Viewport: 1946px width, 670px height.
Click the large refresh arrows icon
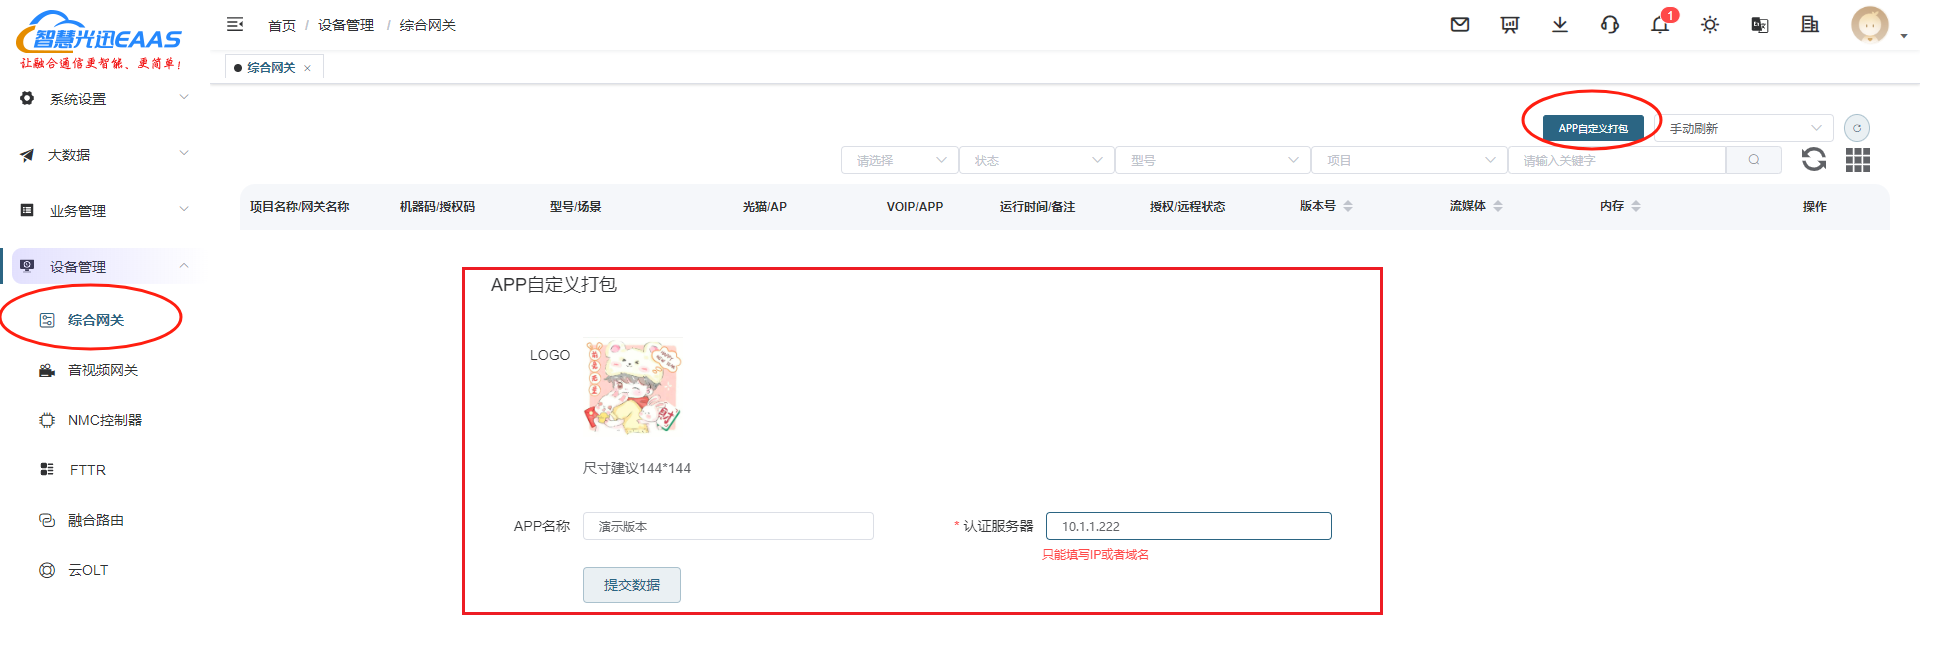pos(1814,160)
